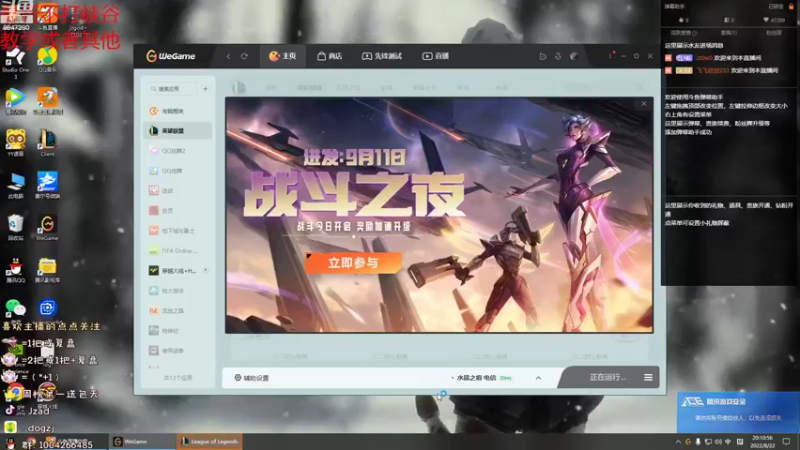The width and height of the screenshot is (800, 450).
Task: Open 此电脑 on the desktop
Action: click(16, 185)
